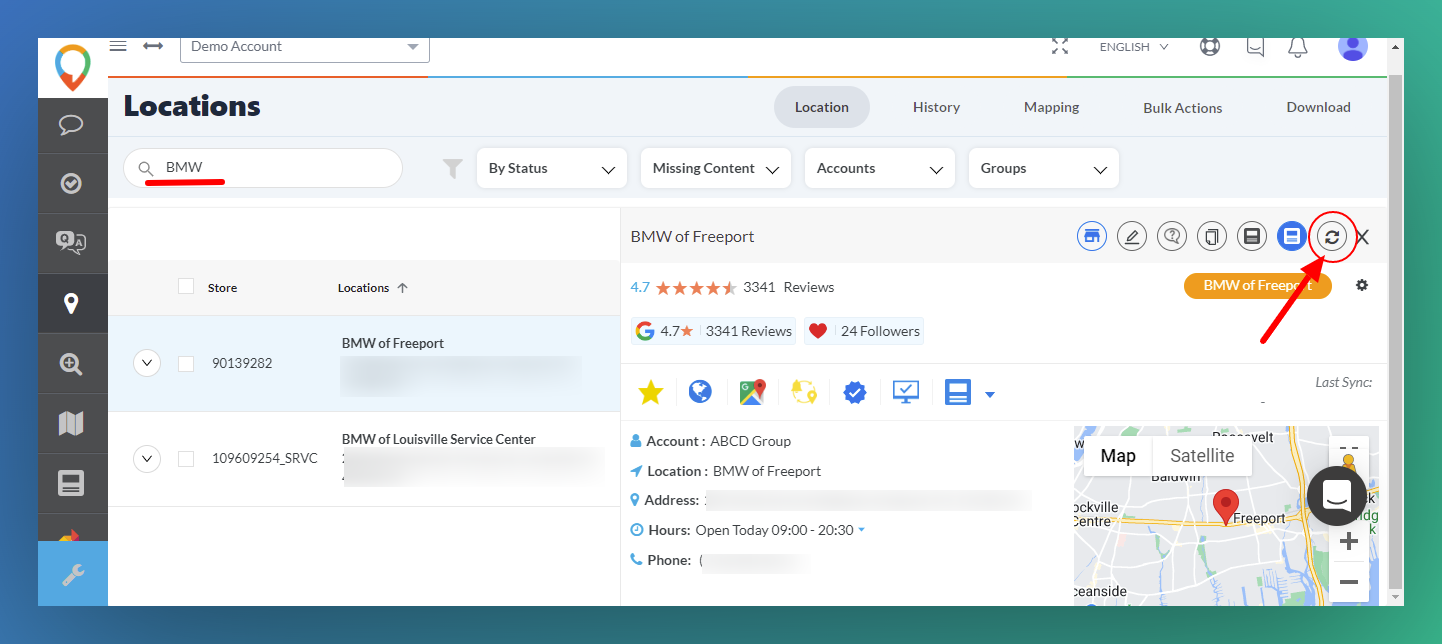1442x644 pixels.
Task: Click the app logo in the top left
Action: point(72,67)
